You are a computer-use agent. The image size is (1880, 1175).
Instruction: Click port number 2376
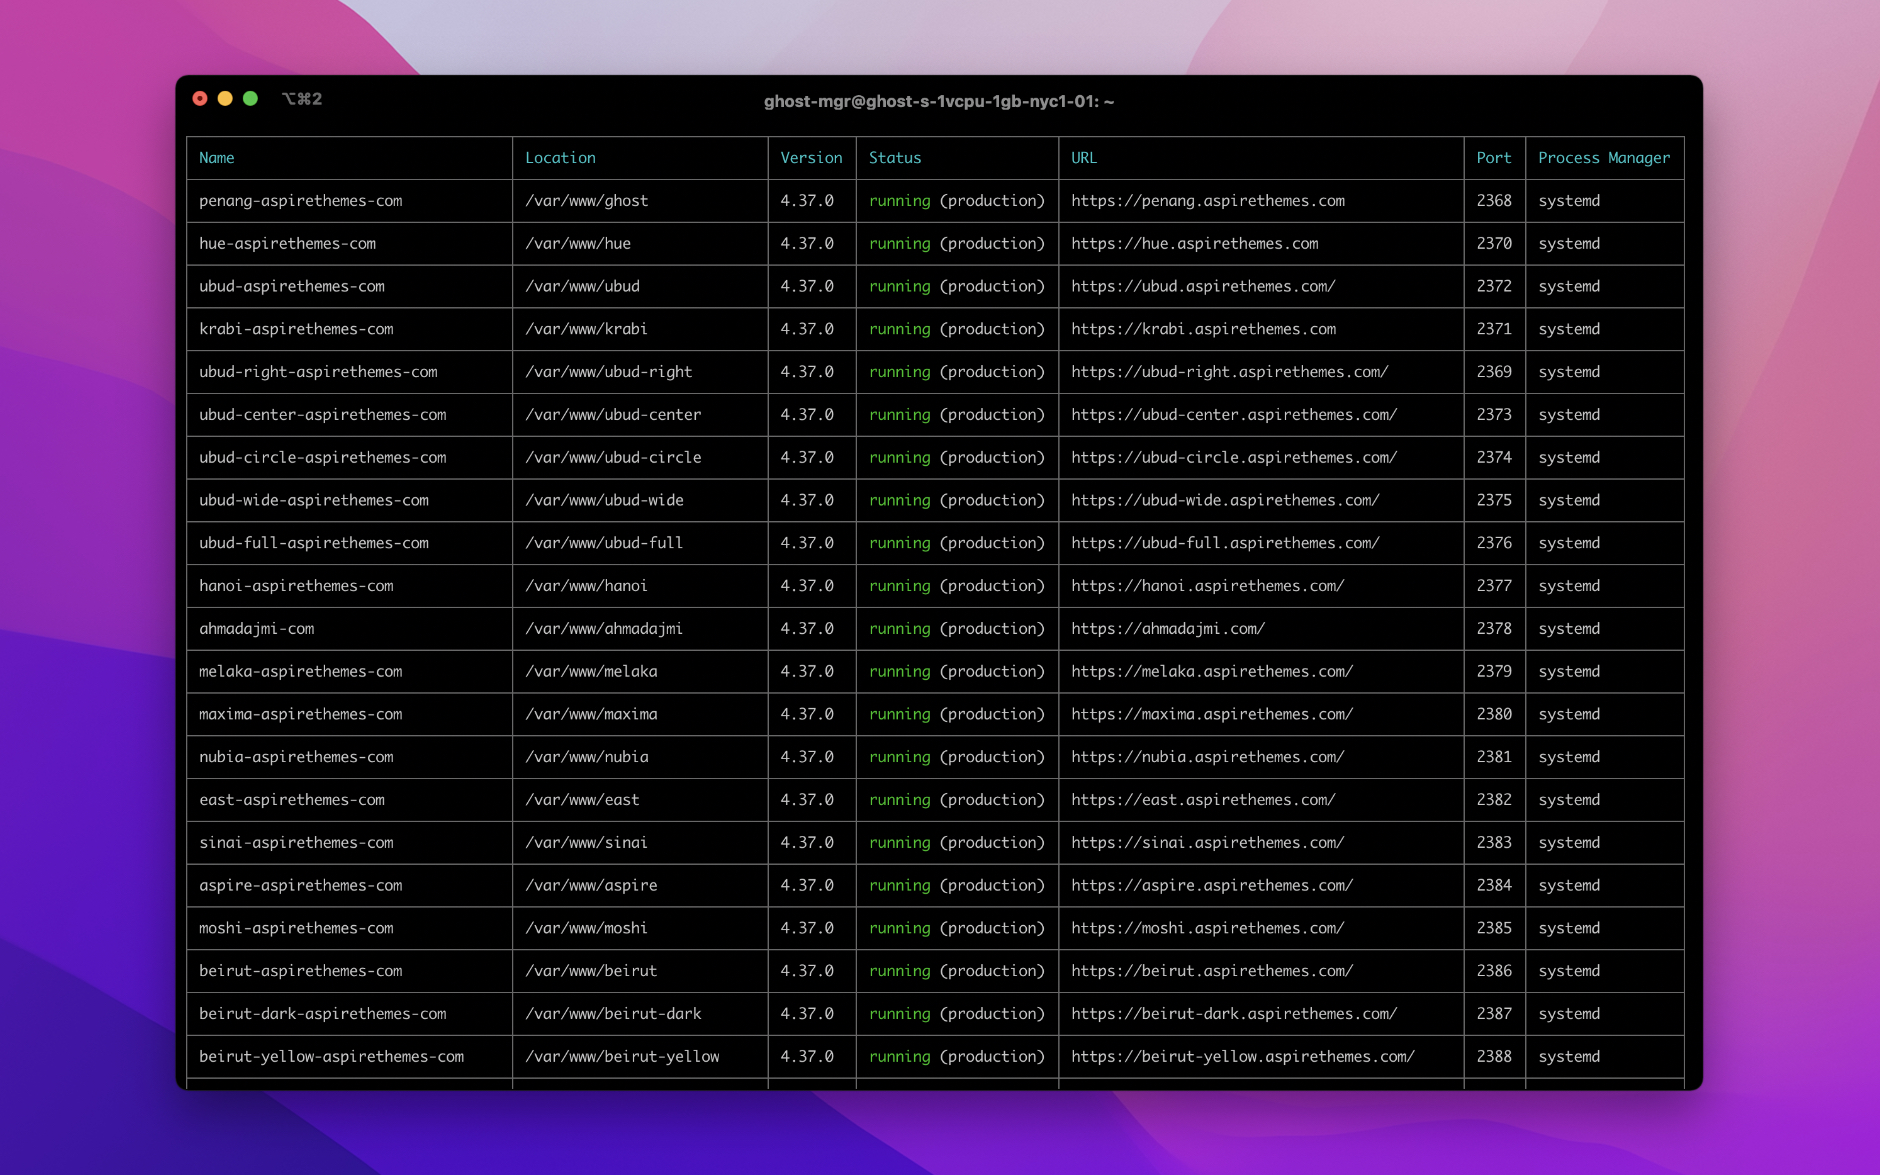(x=1494, y=543)
